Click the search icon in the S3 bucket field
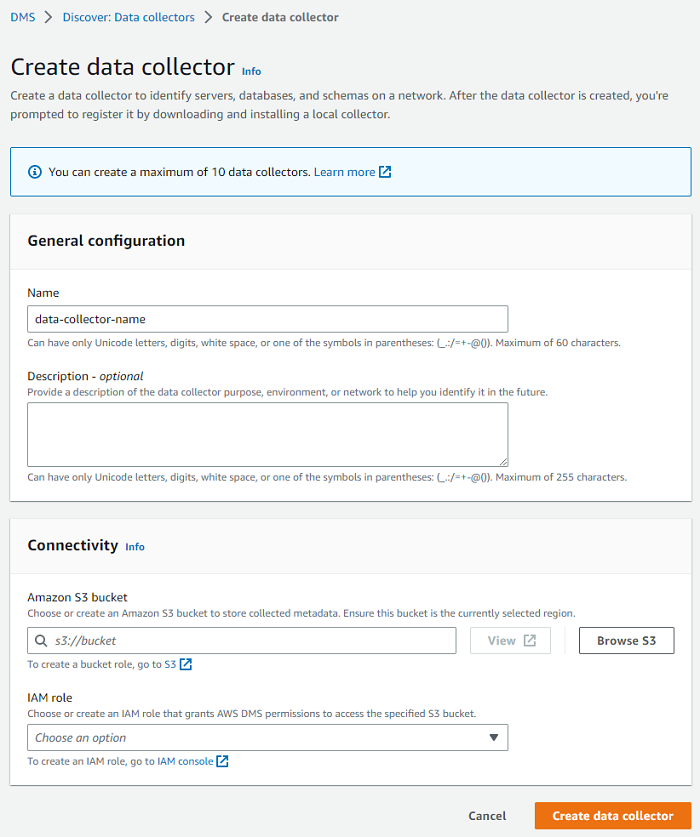700x837 pixels. tap(39, 640)
